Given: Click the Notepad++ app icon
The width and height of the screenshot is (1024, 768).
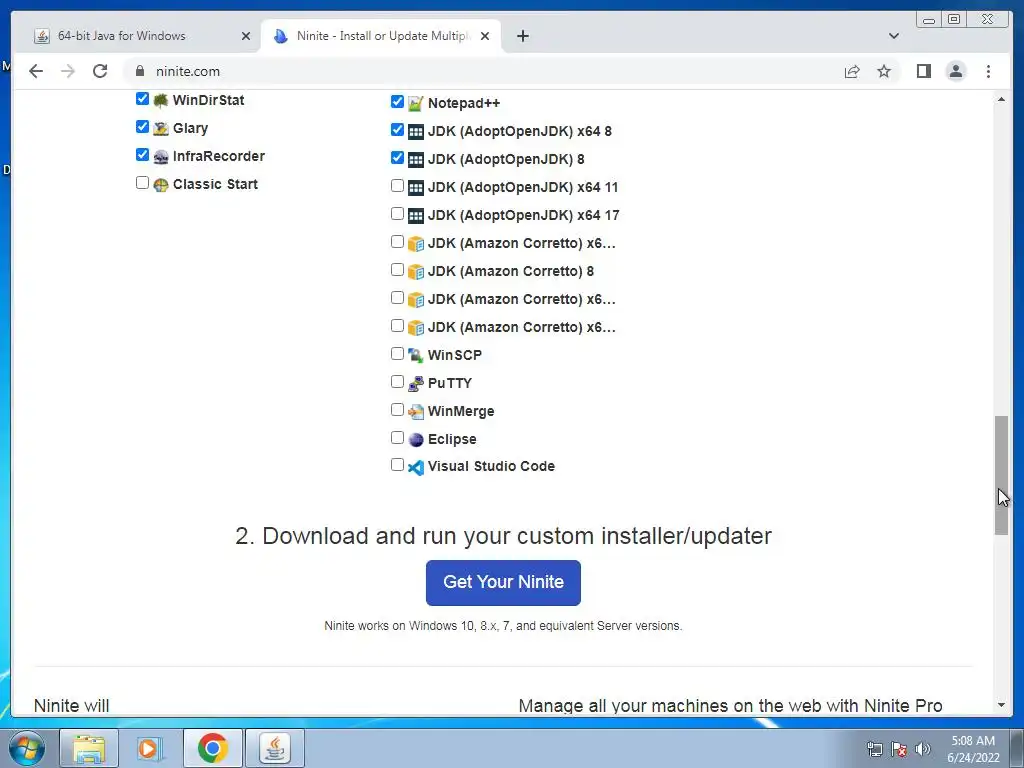Looking at the screenshot, I should (x=416, y=103).
